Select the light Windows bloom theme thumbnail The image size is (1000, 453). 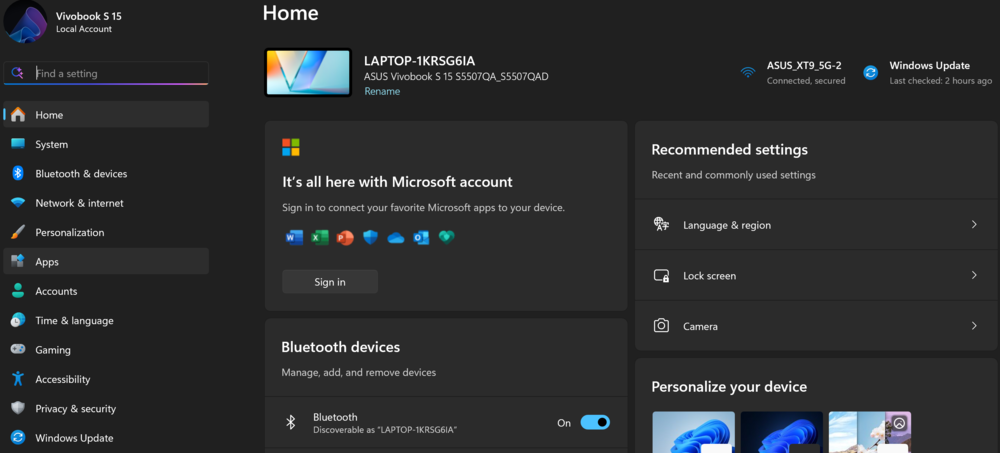point(693,432)
